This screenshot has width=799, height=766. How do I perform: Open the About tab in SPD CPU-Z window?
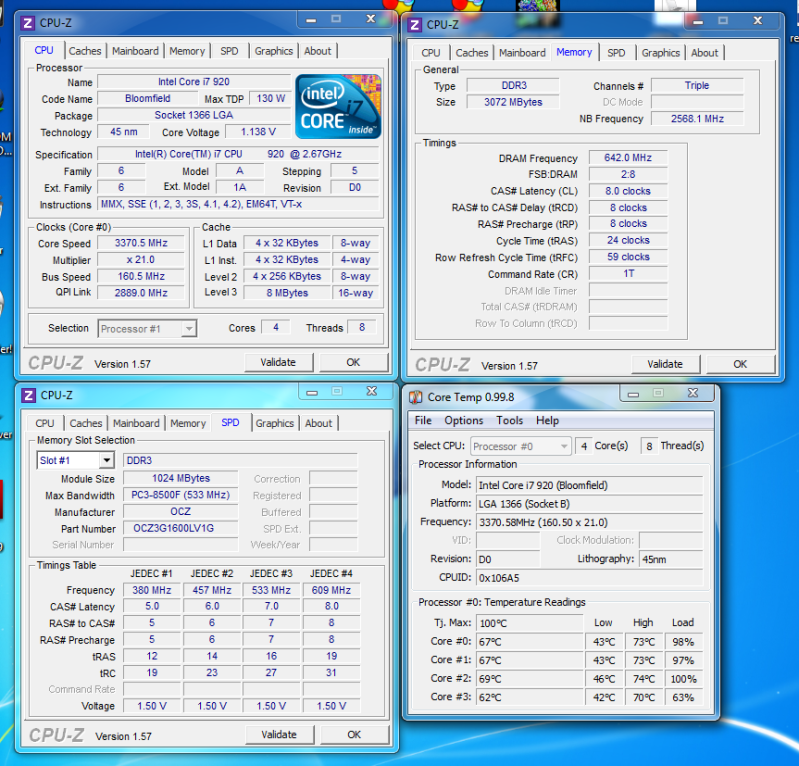[x=318, y=423]
